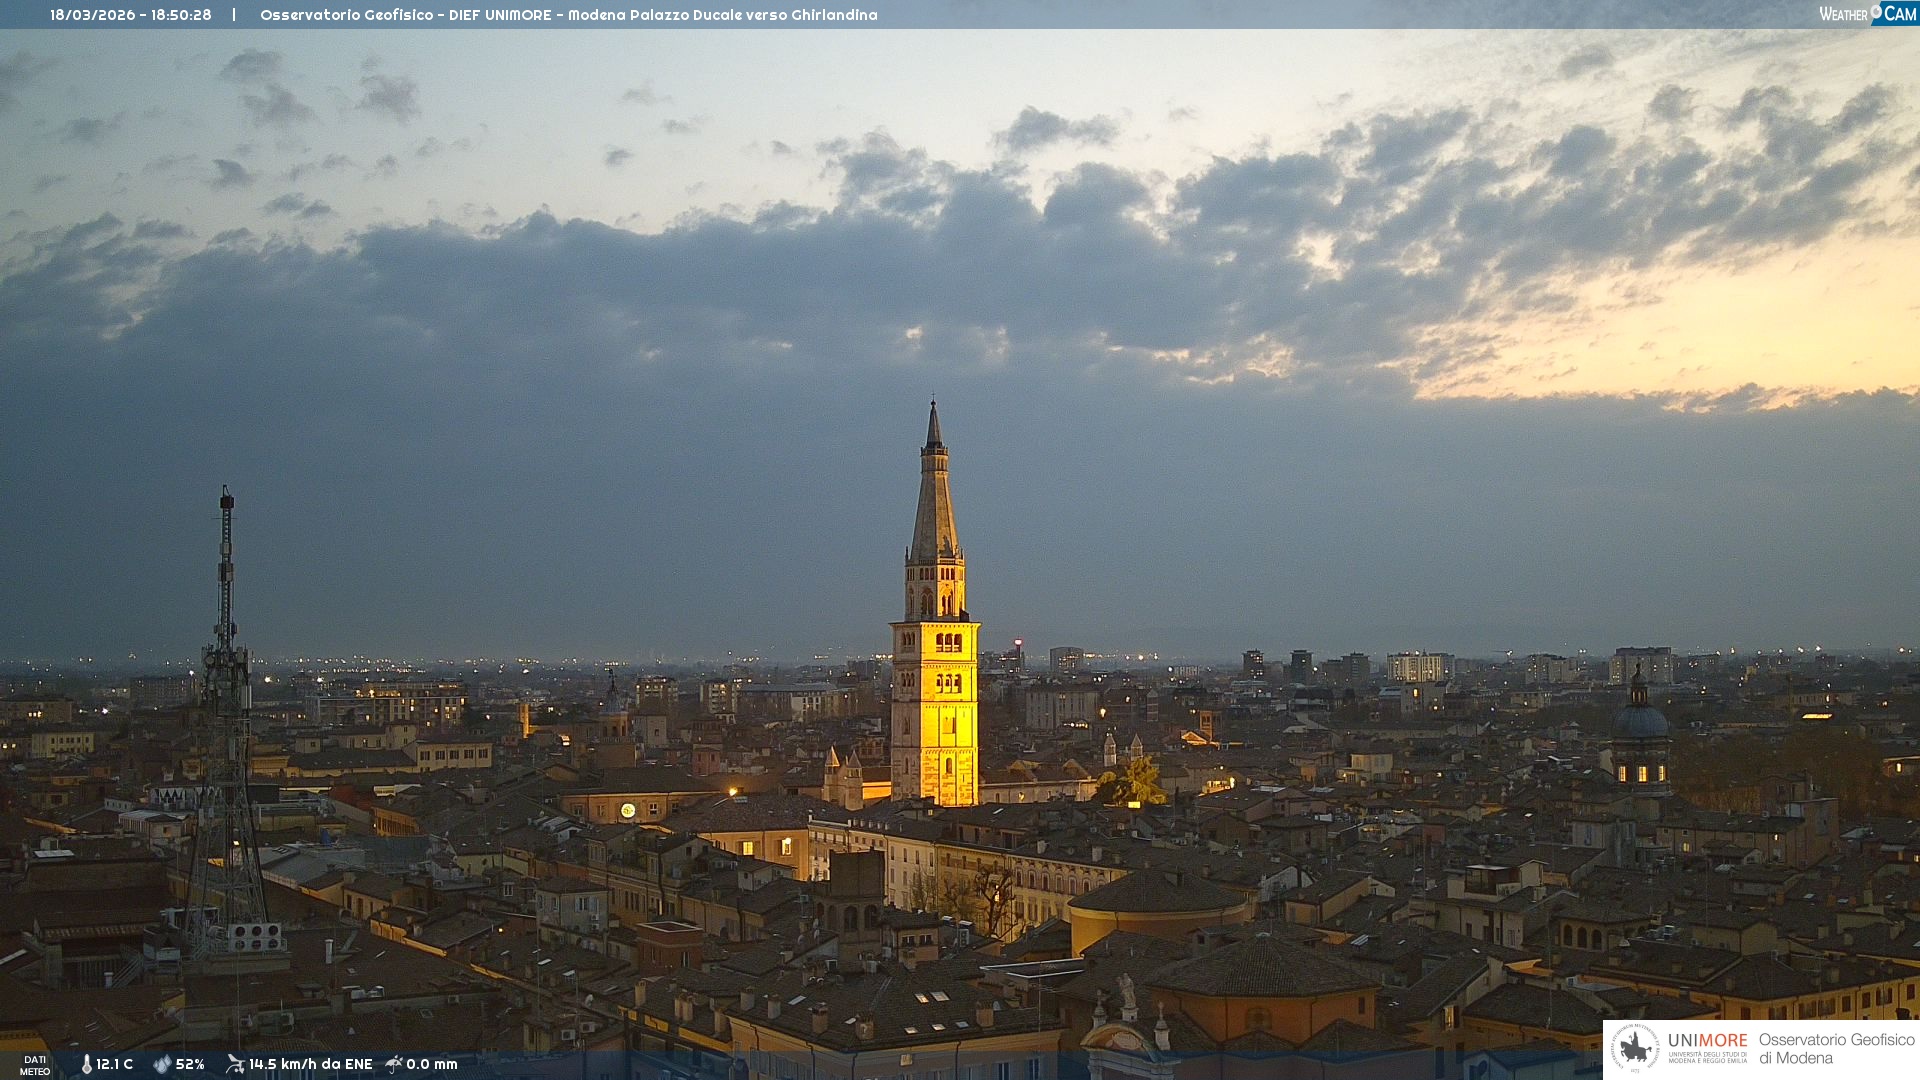Viewport: 1920px width, 1080px height.
Task: Click the UNIMORE university seal emblem
Action: click(1635, 1048)
